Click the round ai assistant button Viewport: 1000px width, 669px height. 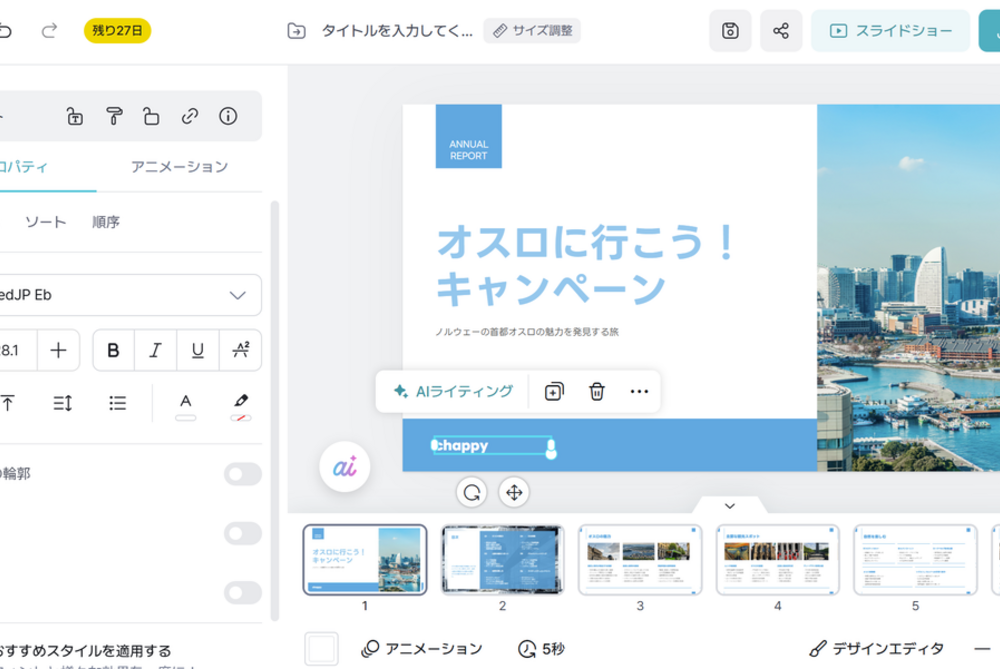click(x=344, y=467)
